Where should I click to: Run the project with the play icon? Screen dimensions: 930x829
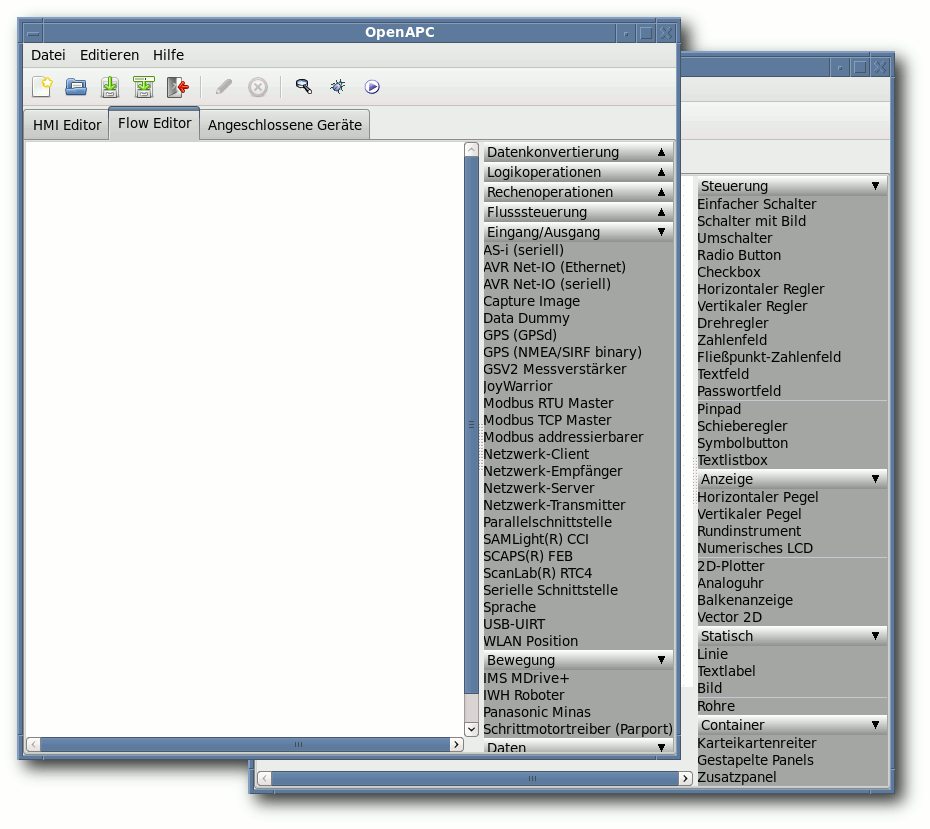tap(372, 87)
